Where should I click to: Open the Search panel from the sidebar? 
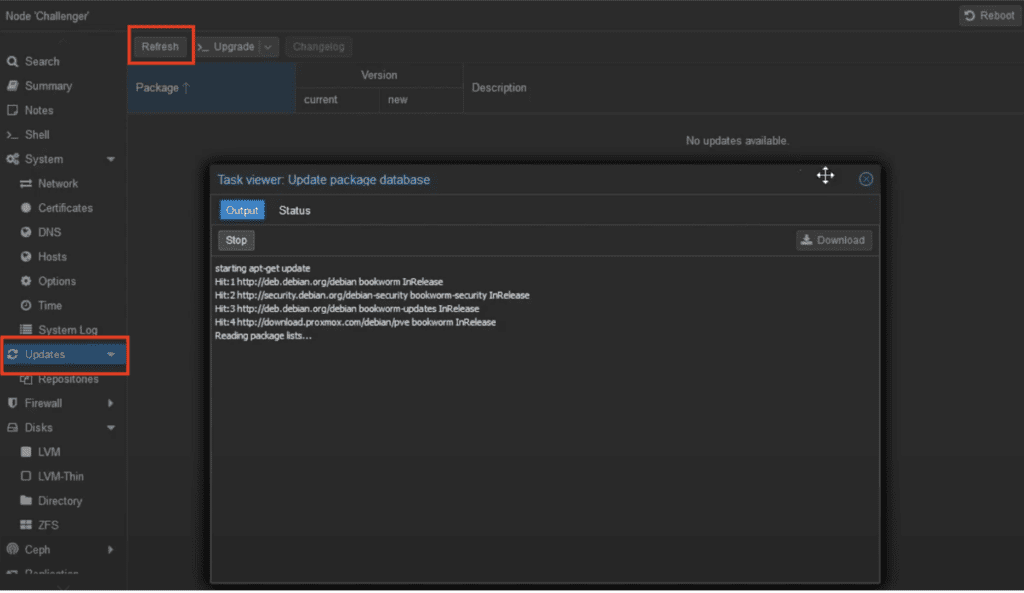40,61
